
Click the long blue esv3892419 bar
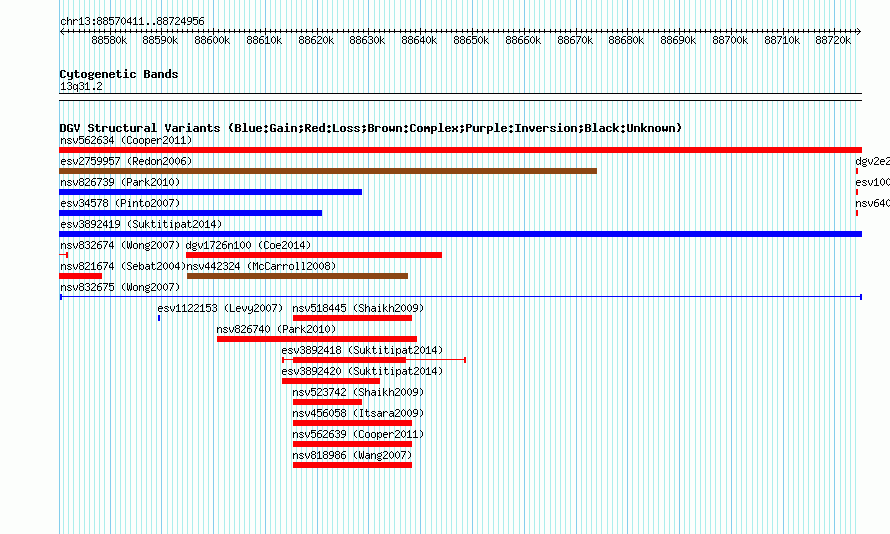point(460,234)
